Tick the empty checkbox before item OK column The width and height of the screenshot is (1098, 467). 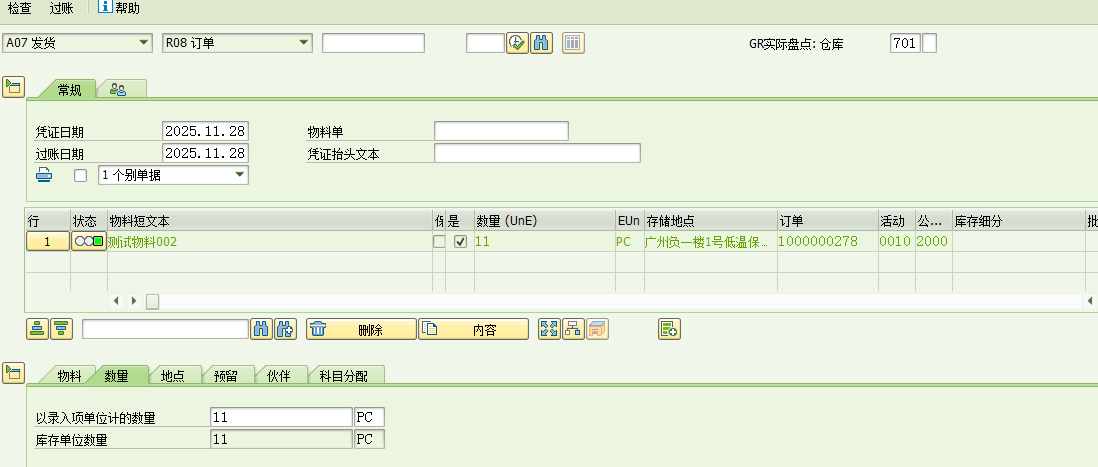[439, 242]
